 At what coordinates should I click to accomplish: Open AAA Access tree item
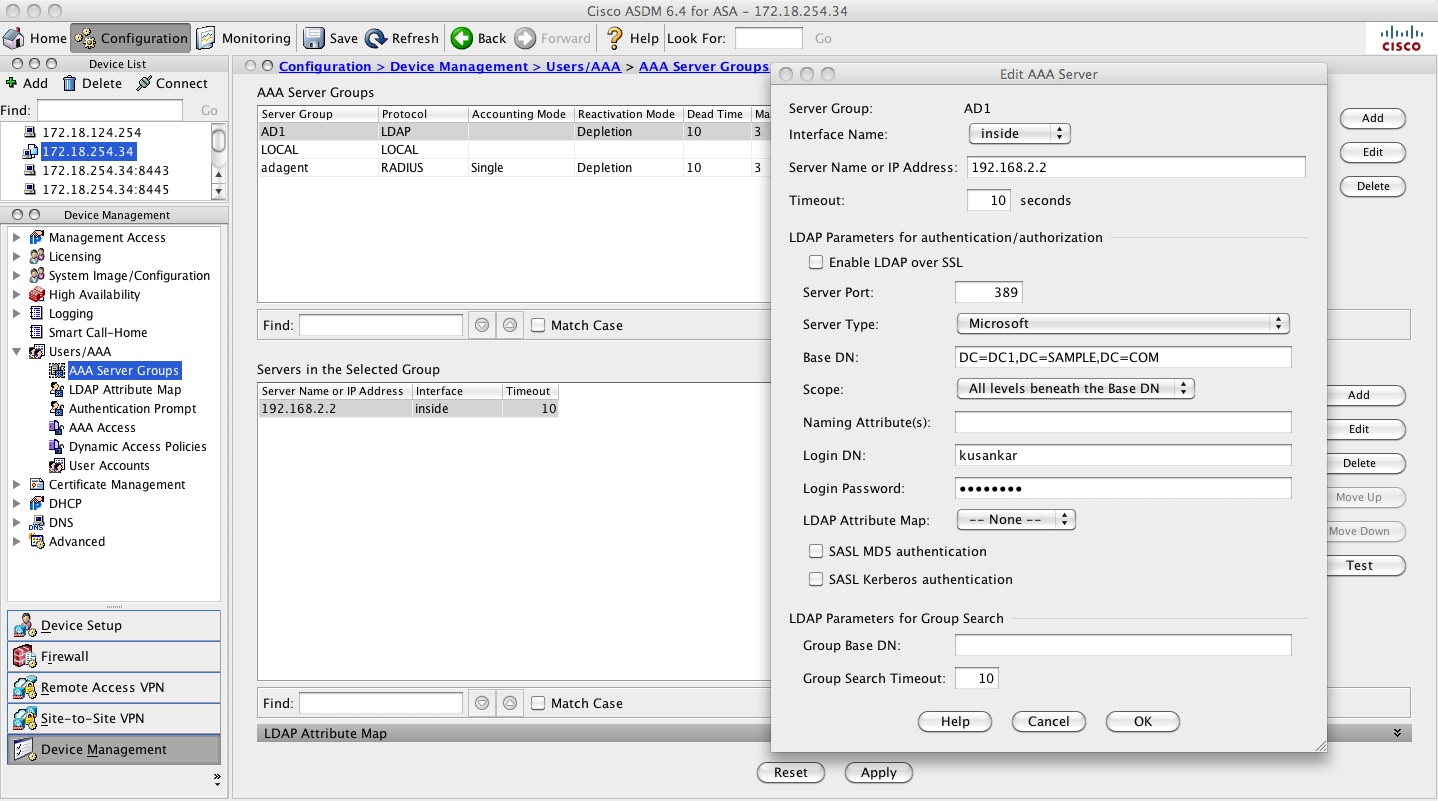[x=102, y=427]
